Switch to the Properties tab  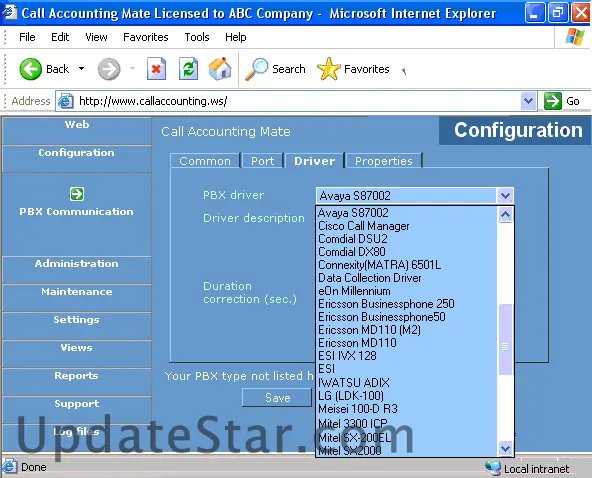click(x=384, y=161)
